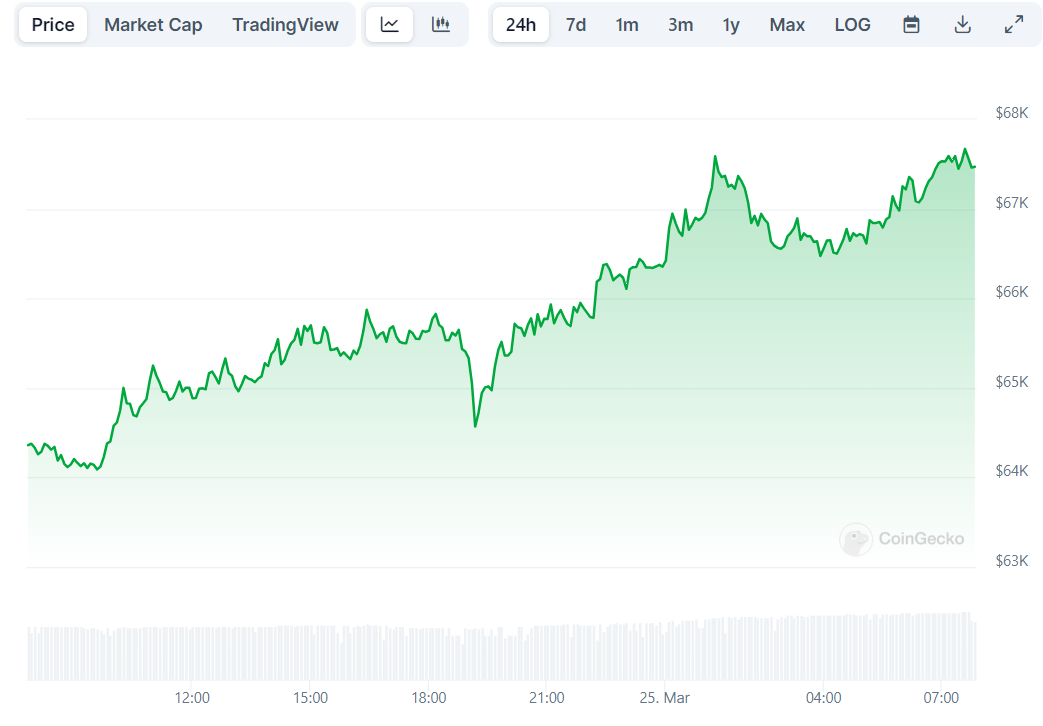Screen dimensions: 1043x726
Task: Switch to line chart view icon
Action: (x=390, y=25)
